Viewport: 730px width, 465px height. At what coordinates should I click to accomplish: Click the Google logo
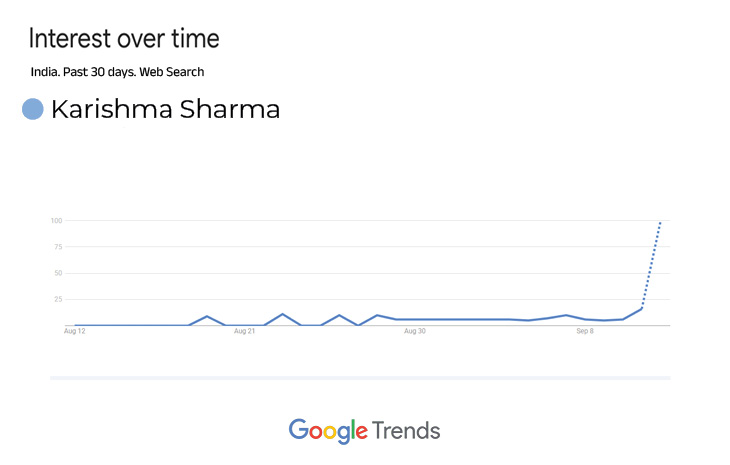[328, 431]
